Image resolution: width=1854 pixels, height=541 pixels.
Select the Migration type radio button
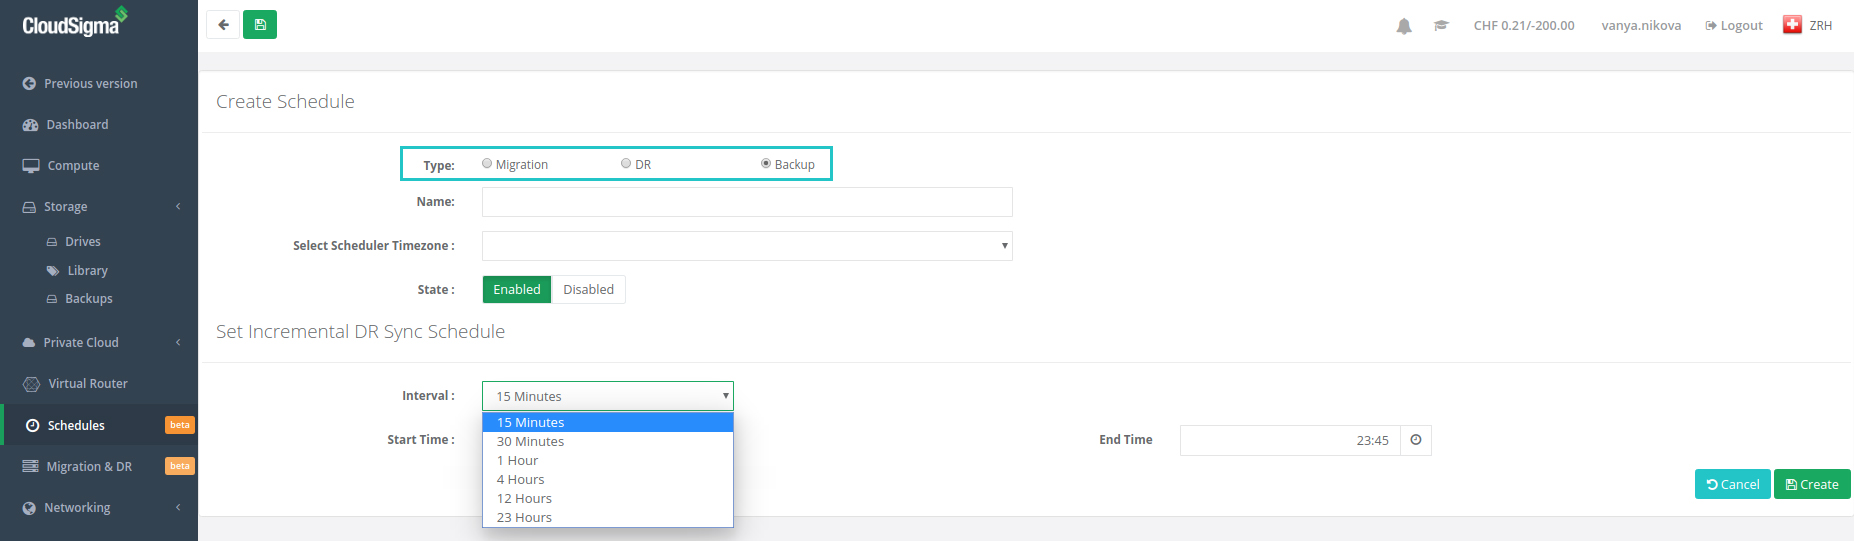click(x=487, y=163)
